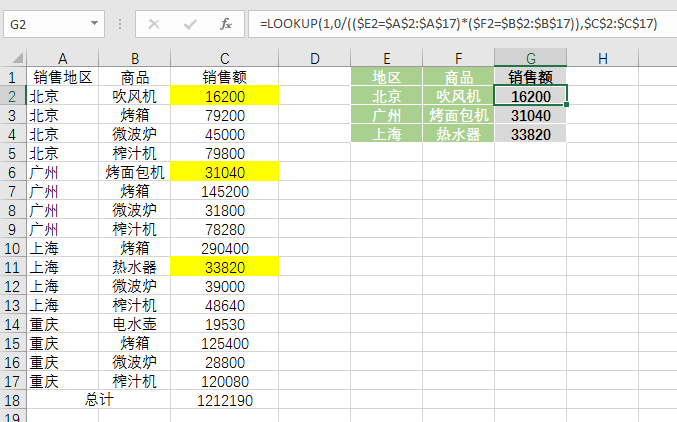Select column C header

coord(225,58)
